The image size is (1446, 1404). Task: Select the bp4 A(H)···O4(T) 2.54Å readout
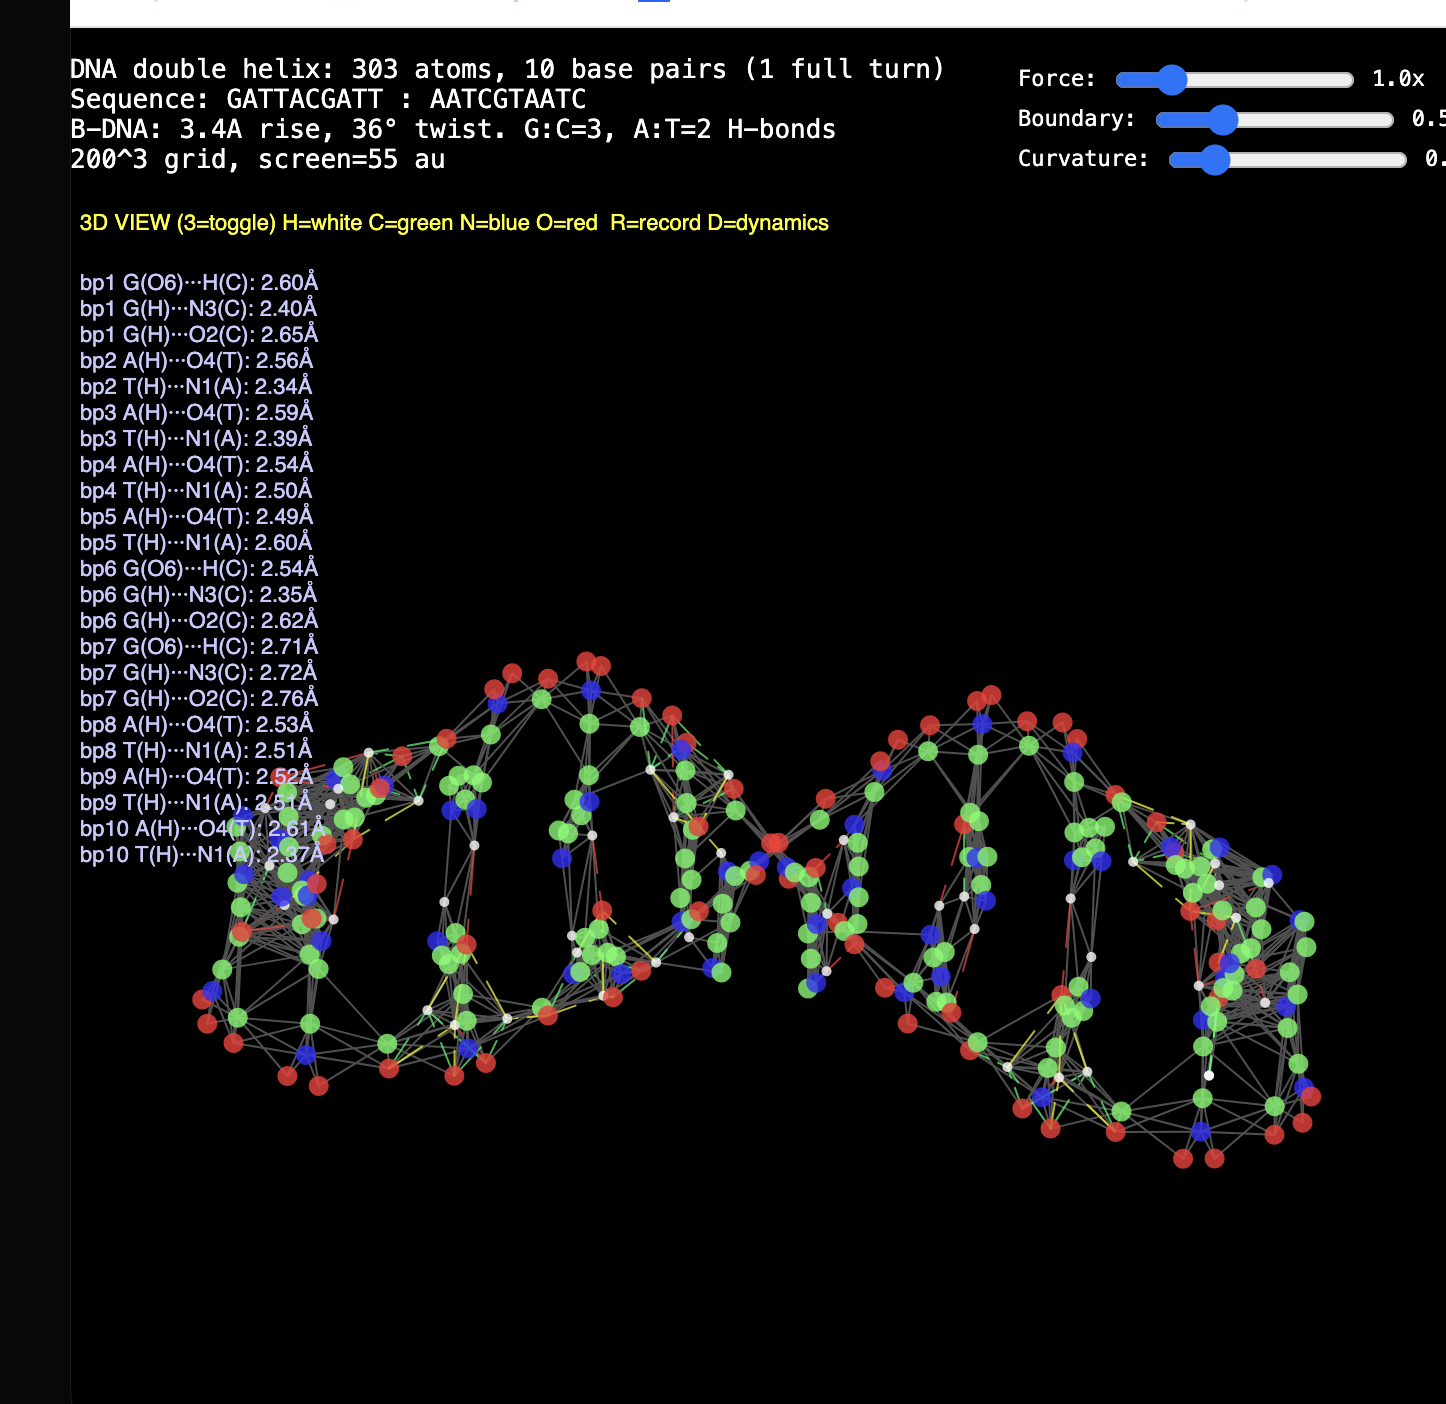(197, 465)
